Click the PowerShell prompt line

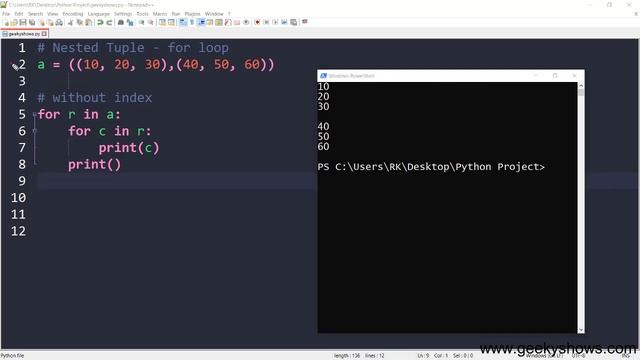coord(431,167)
